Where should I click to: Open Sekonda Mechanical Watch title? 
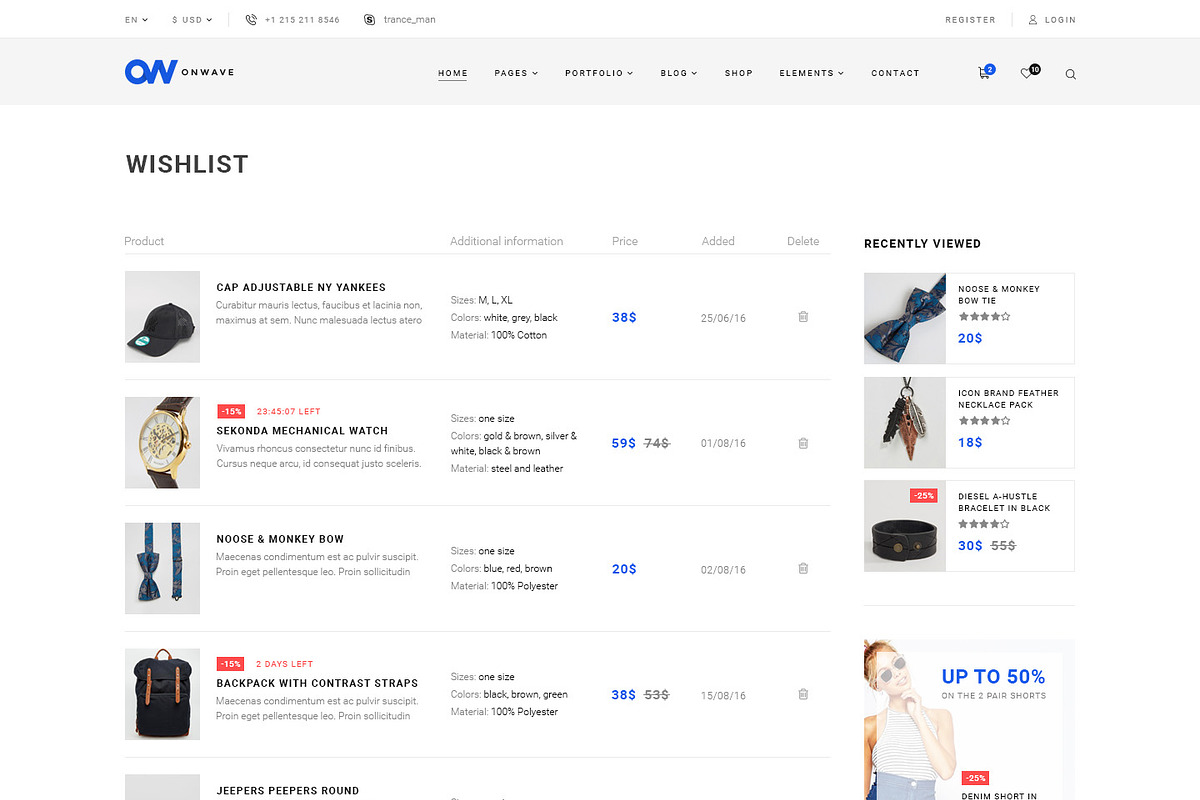(x=302, y=431)
